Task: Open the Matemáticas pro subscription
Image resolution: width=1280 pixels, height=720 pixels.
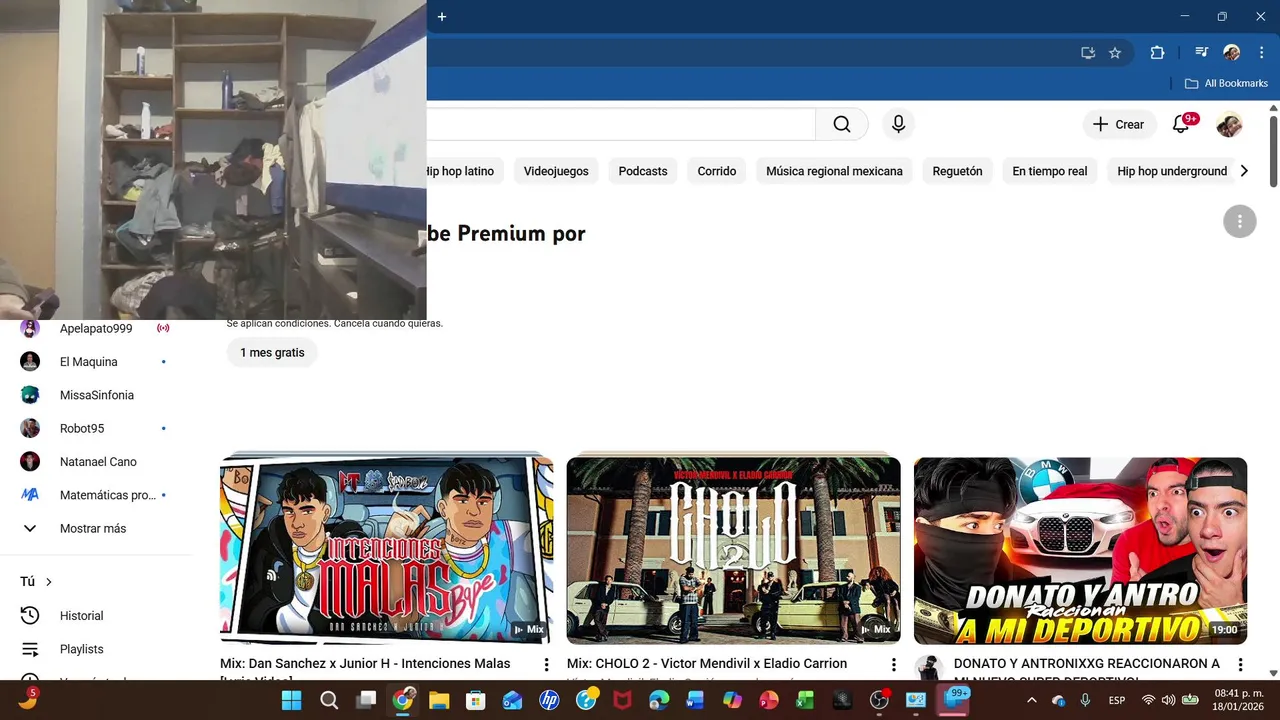Action: point(96,495)
